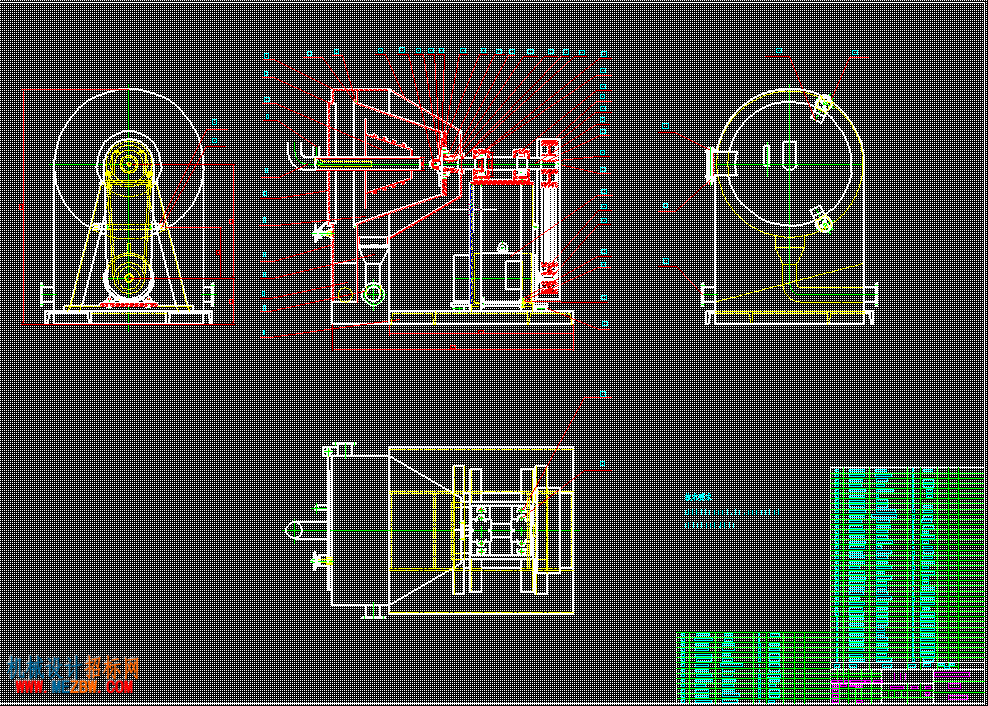Select the yellow upper pulley in front view

129,165
